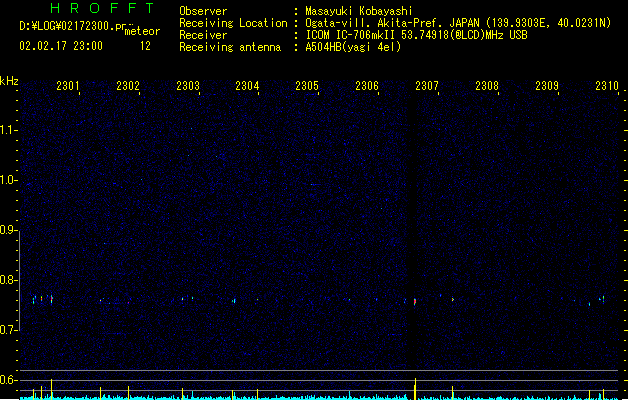Select the ICOM IC-706mkII receiver description

[416, 35]
